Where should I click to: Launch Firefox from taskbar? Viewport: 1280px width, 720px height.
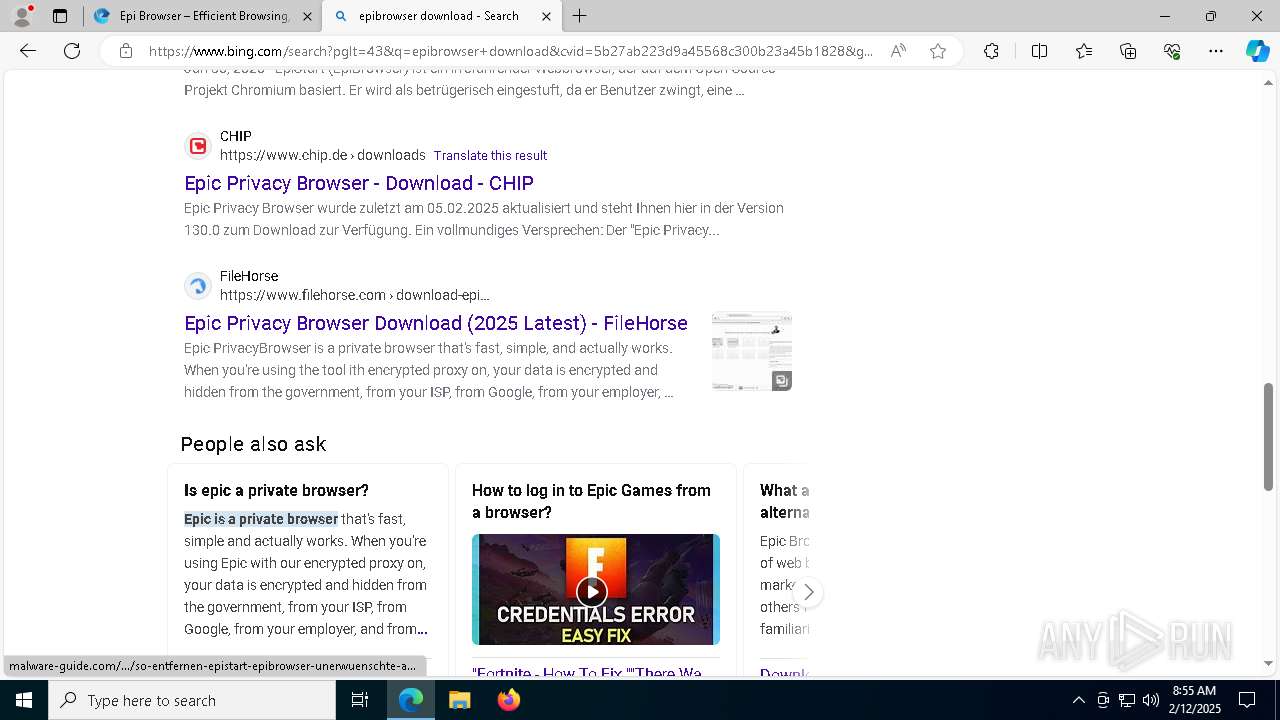[x=508, y=700]
